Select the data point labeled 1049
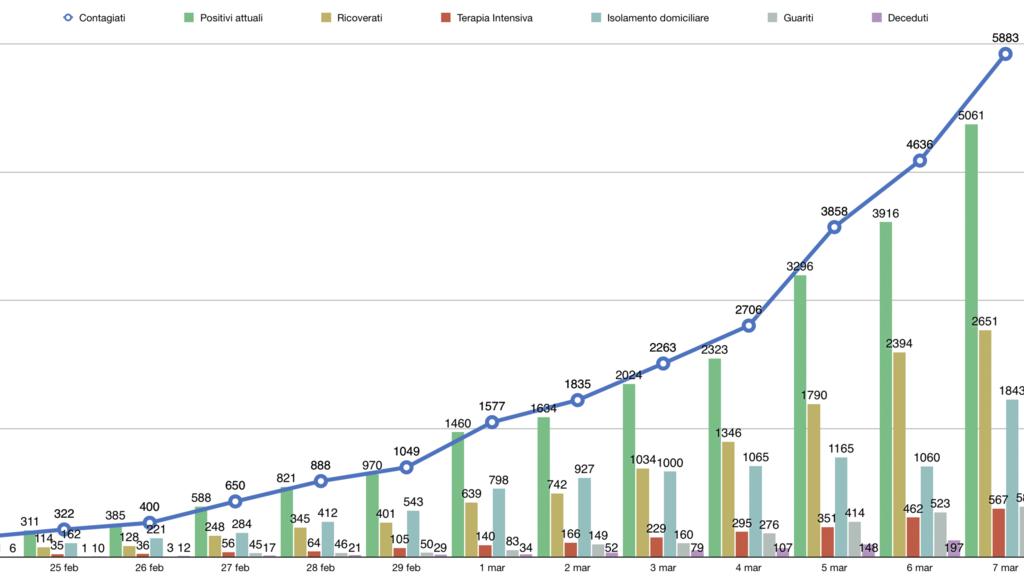This screenshot has width=1024, height=576. tap(406, 467)
